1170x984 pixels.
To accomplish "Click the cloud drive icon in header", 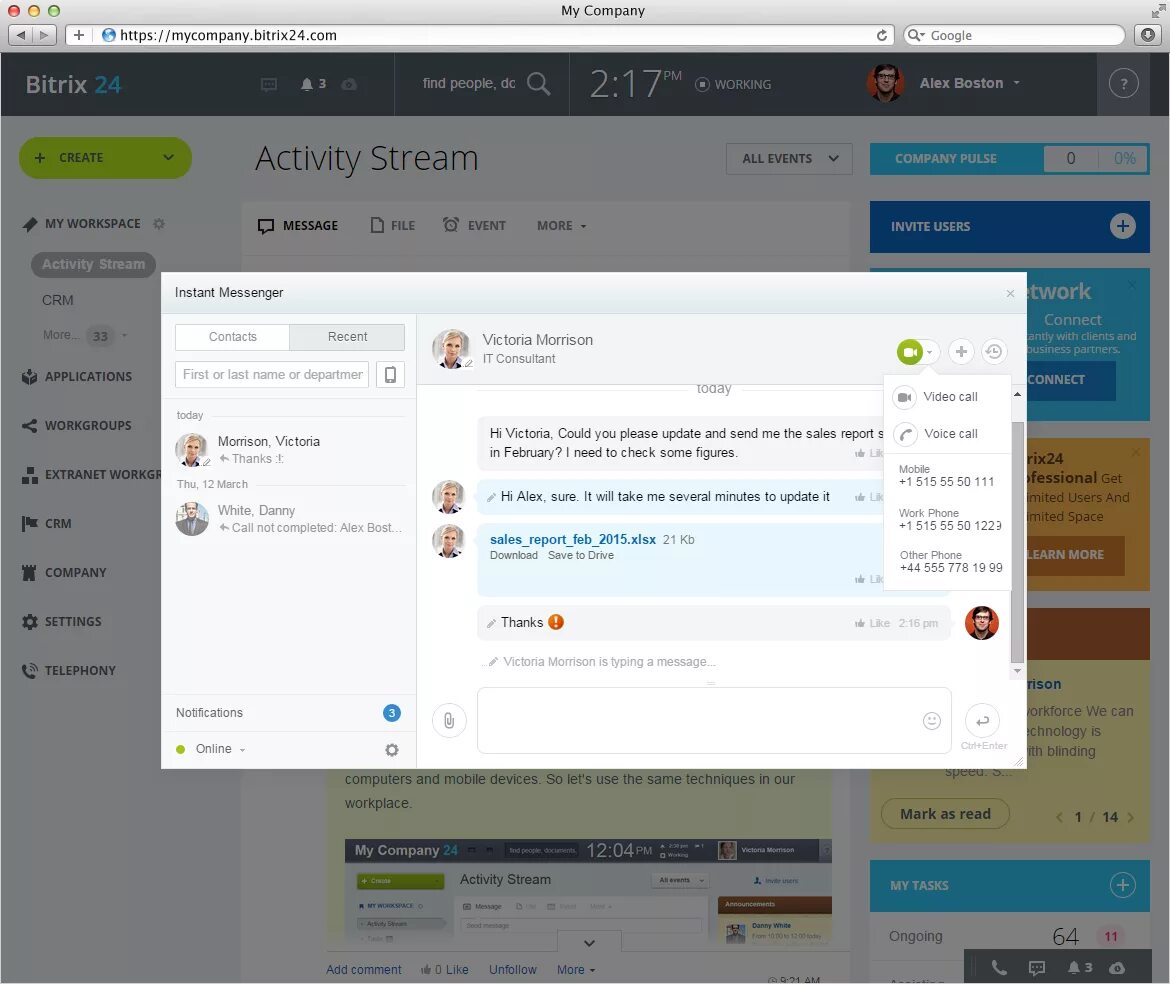I will [348, 84].
